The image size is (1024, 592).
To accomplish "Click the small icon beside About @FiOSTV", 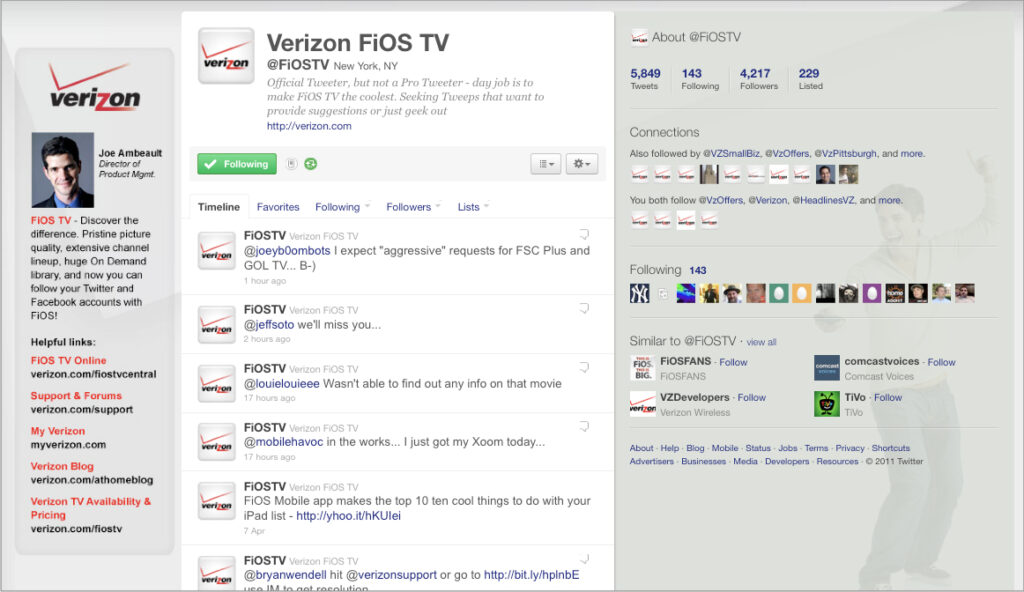I will click(x=639, y=38).
